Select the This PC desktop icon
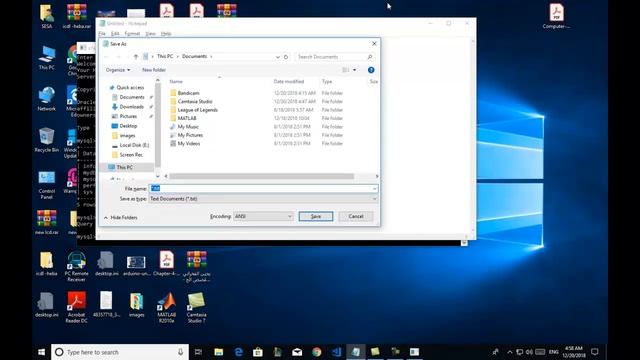This screenshot has height=360, width=640. pos(47,58)
